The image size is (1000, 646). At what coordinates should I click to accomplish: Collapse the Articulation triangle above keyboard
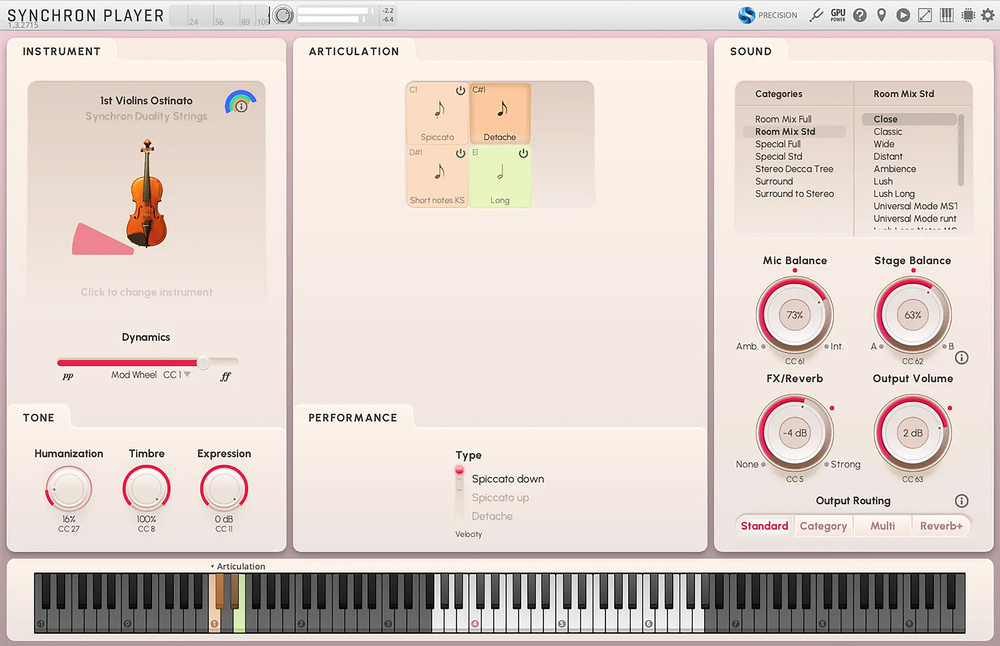(x=213, y=567)
